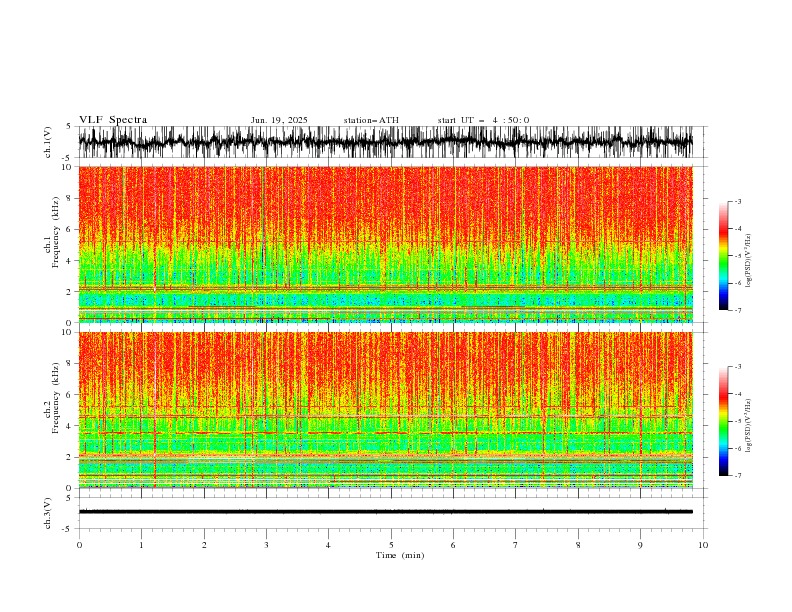
Task: Click the "VLF Spectra" title text
Action: [x=113, y=120]
